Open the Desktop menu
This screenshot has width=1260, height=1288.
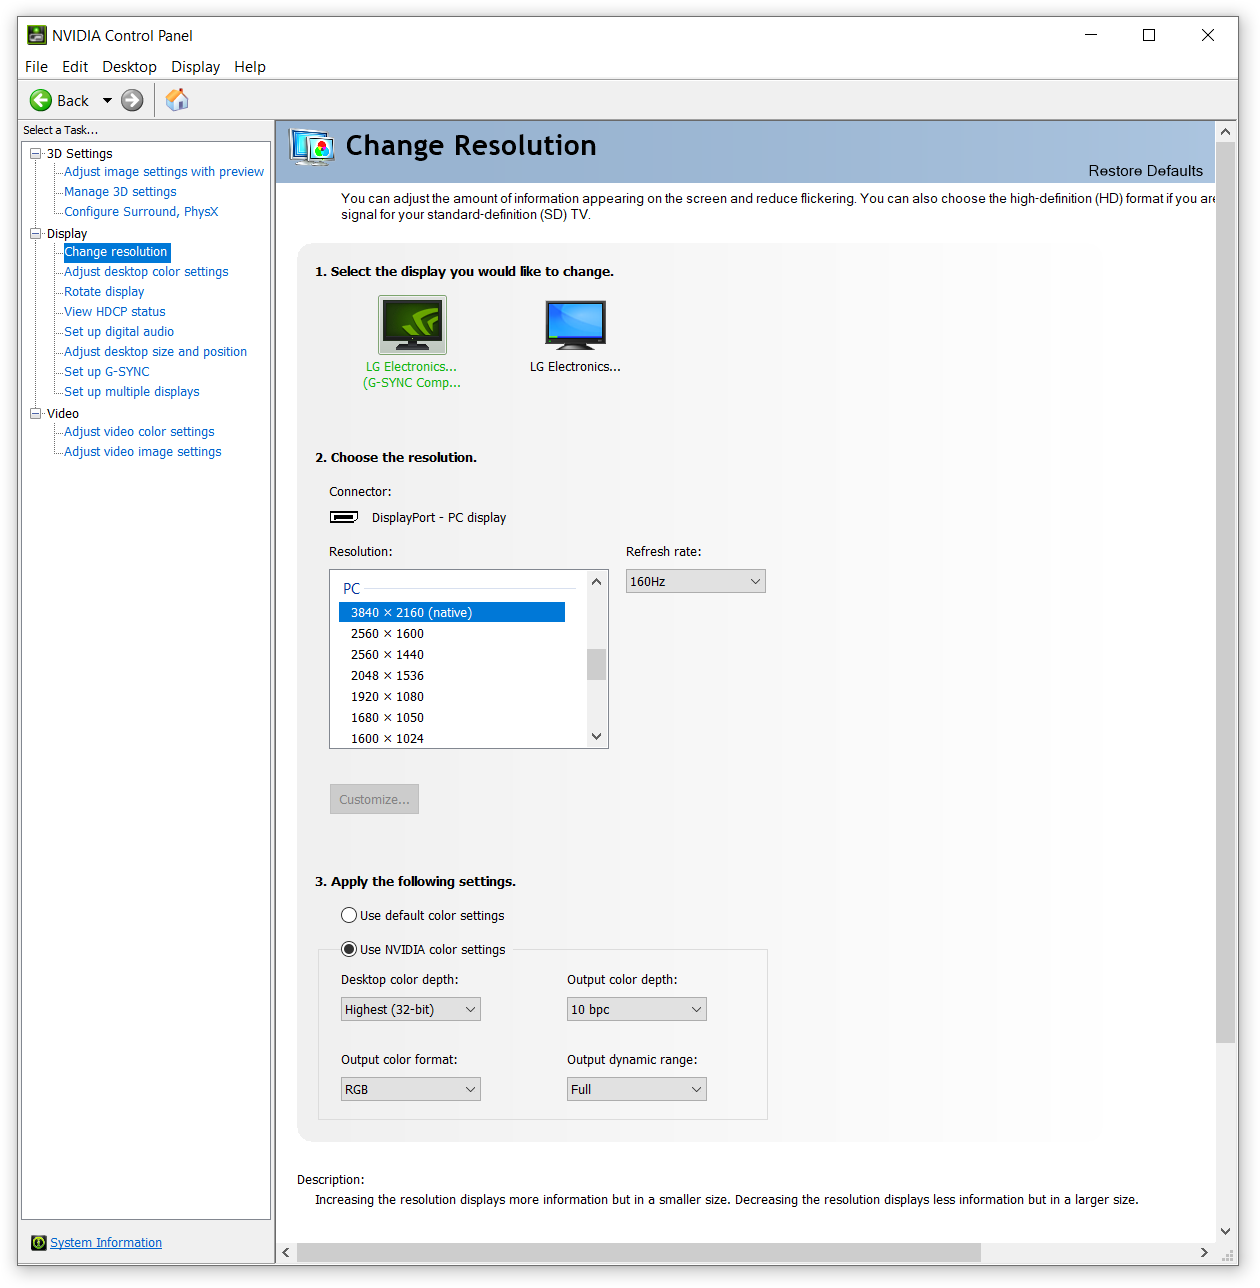(129, 67)
